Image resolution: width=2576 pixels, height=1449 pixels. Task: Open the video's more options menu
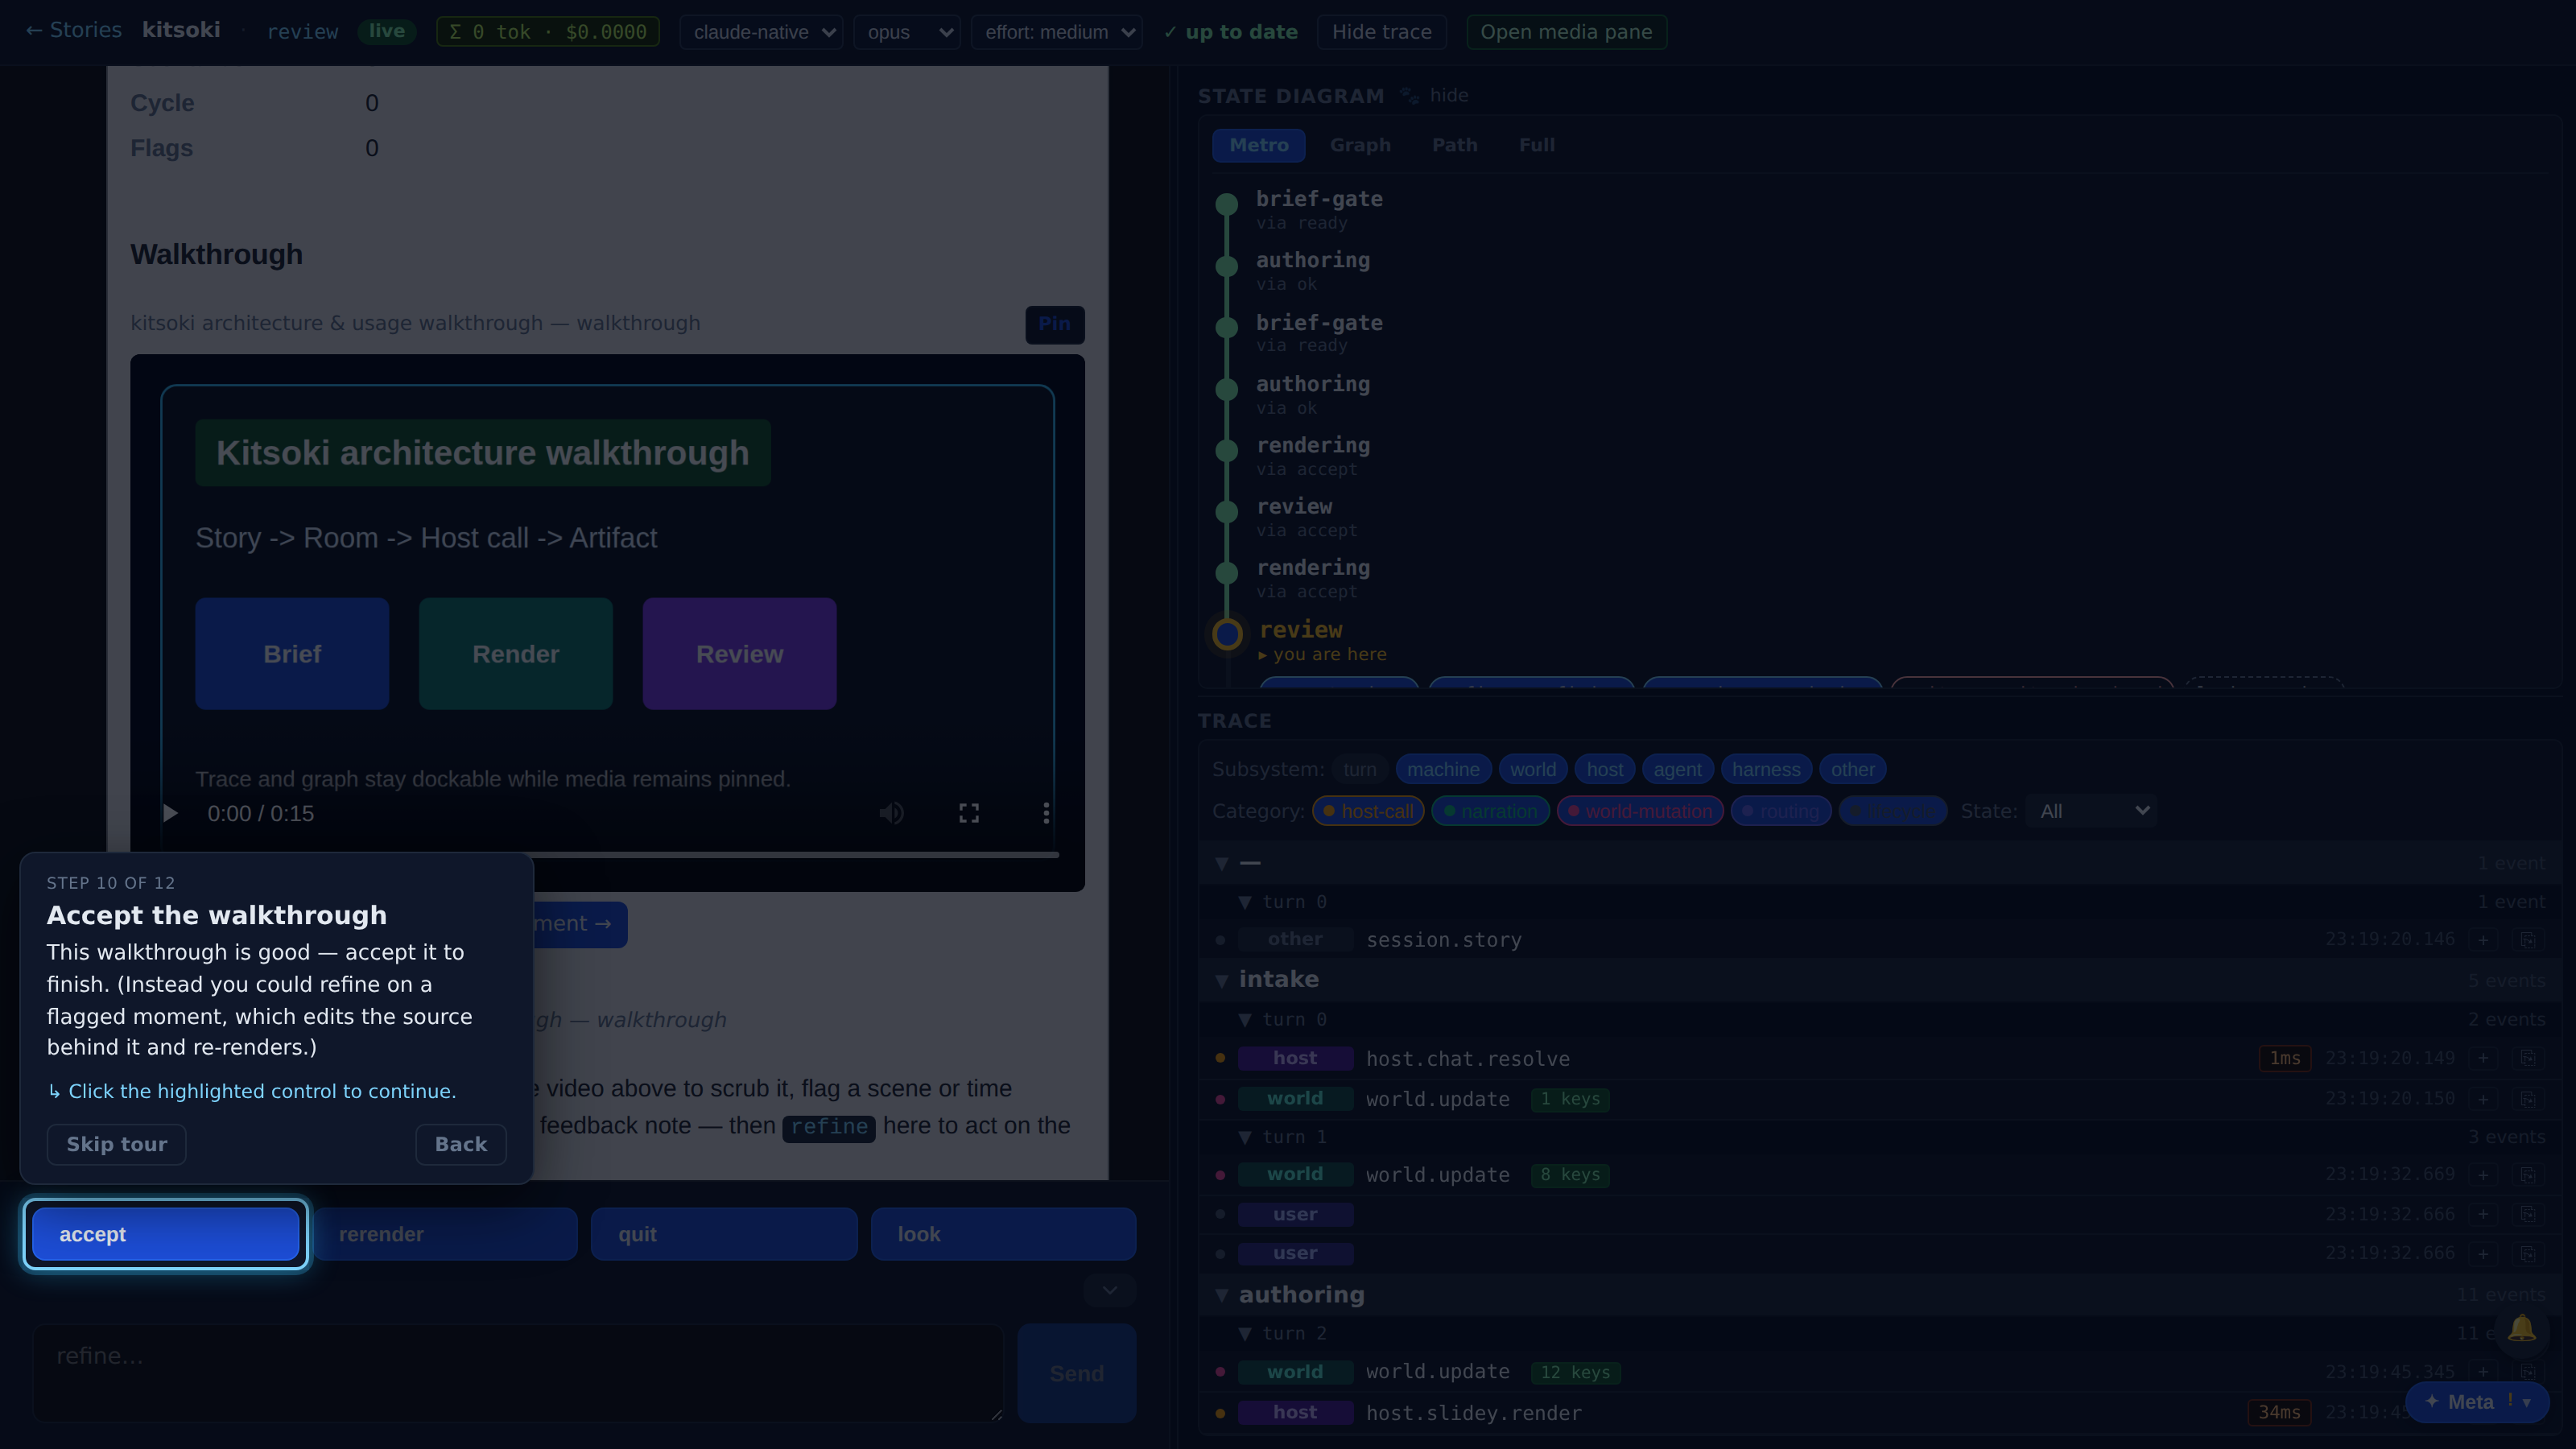coord(1046,813)
